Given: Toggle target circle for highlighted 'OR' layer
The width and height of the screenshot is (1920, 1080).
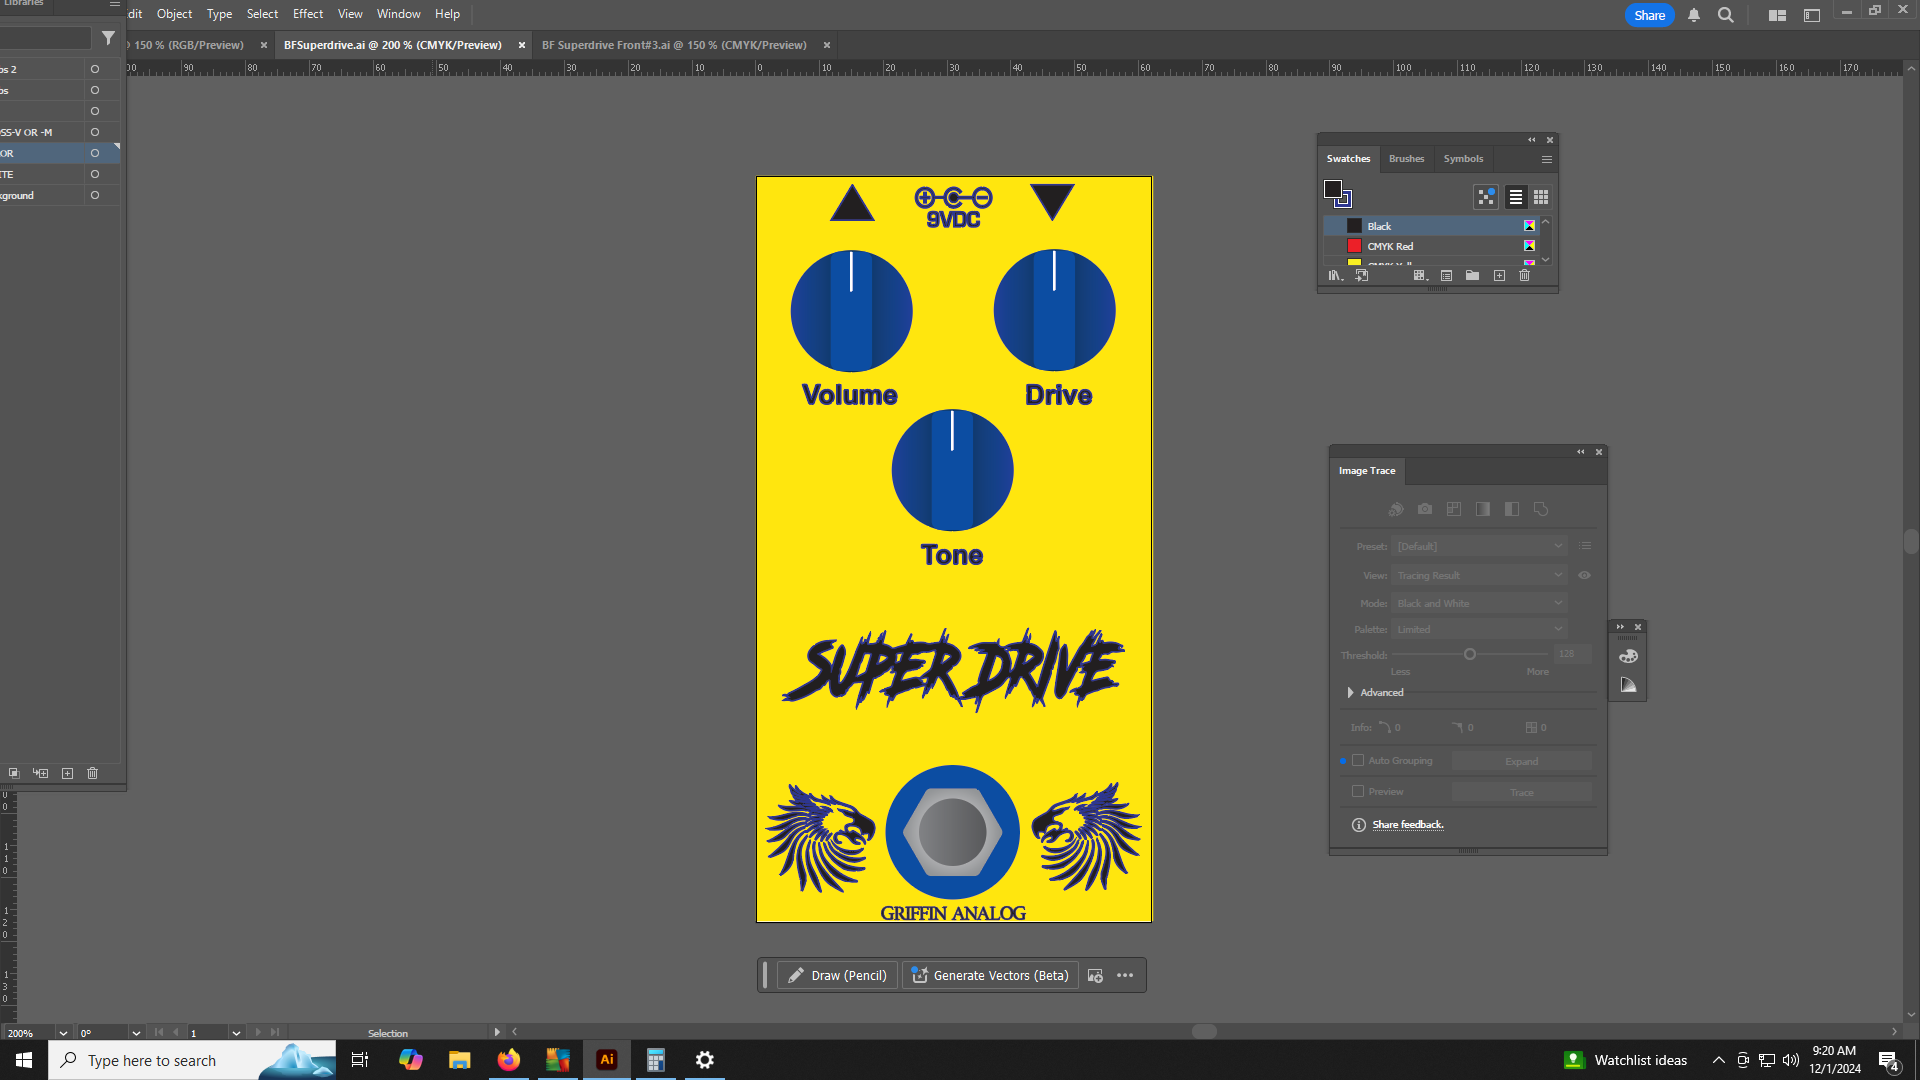Looking at the screenshot, I should click(x=95, y=153).
